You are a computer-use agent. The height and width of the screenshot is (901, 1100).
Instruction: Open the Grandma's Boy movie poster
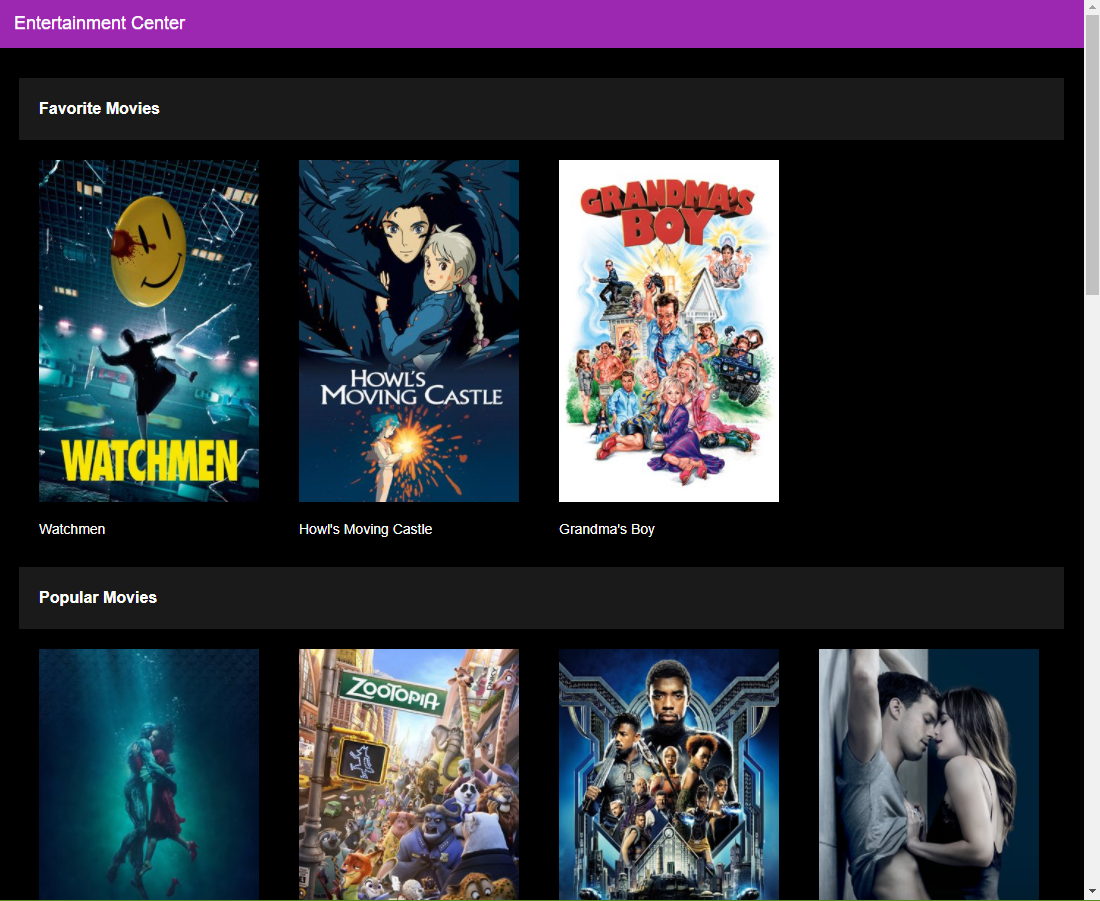[x=669, y=331]
